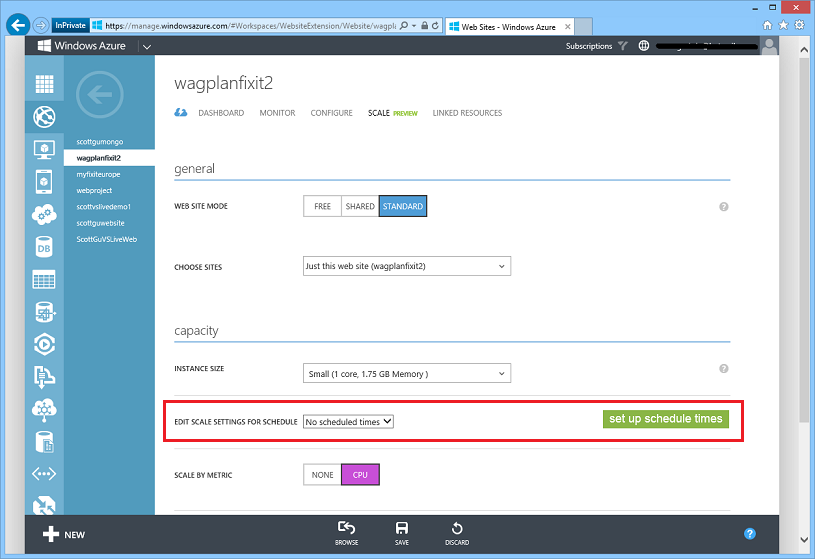This screenshot has width=815, height=559.
Task: Click help icon next to Instance Size
Action: (x=724, y=369)
